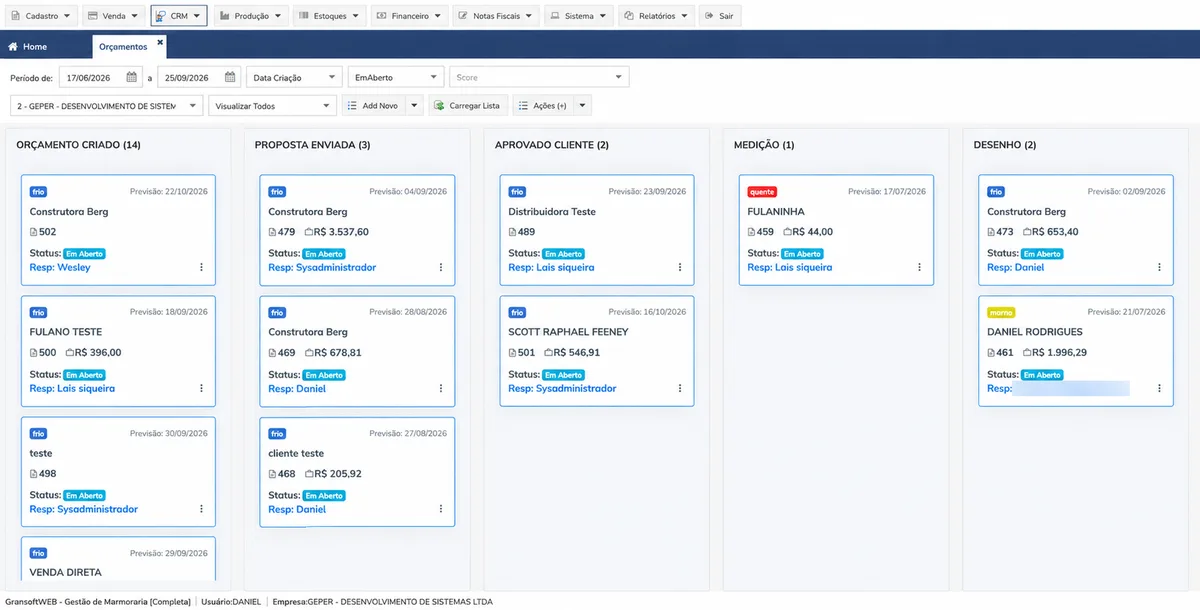Open options menu of budget 473 card
The width and height of the screenshot is (1200, 610).
click(x=1159, y=267)
